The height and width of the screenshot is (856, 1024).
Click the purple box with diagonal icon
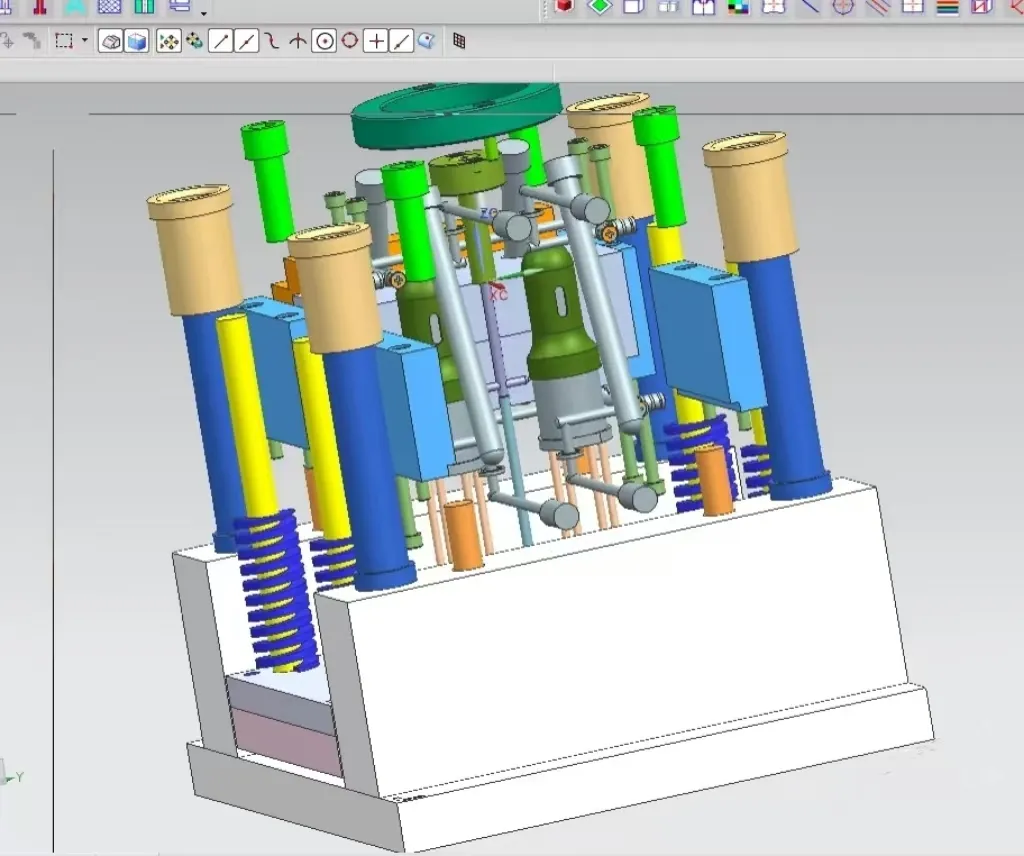pyautogui.click(x=982, y=7)
